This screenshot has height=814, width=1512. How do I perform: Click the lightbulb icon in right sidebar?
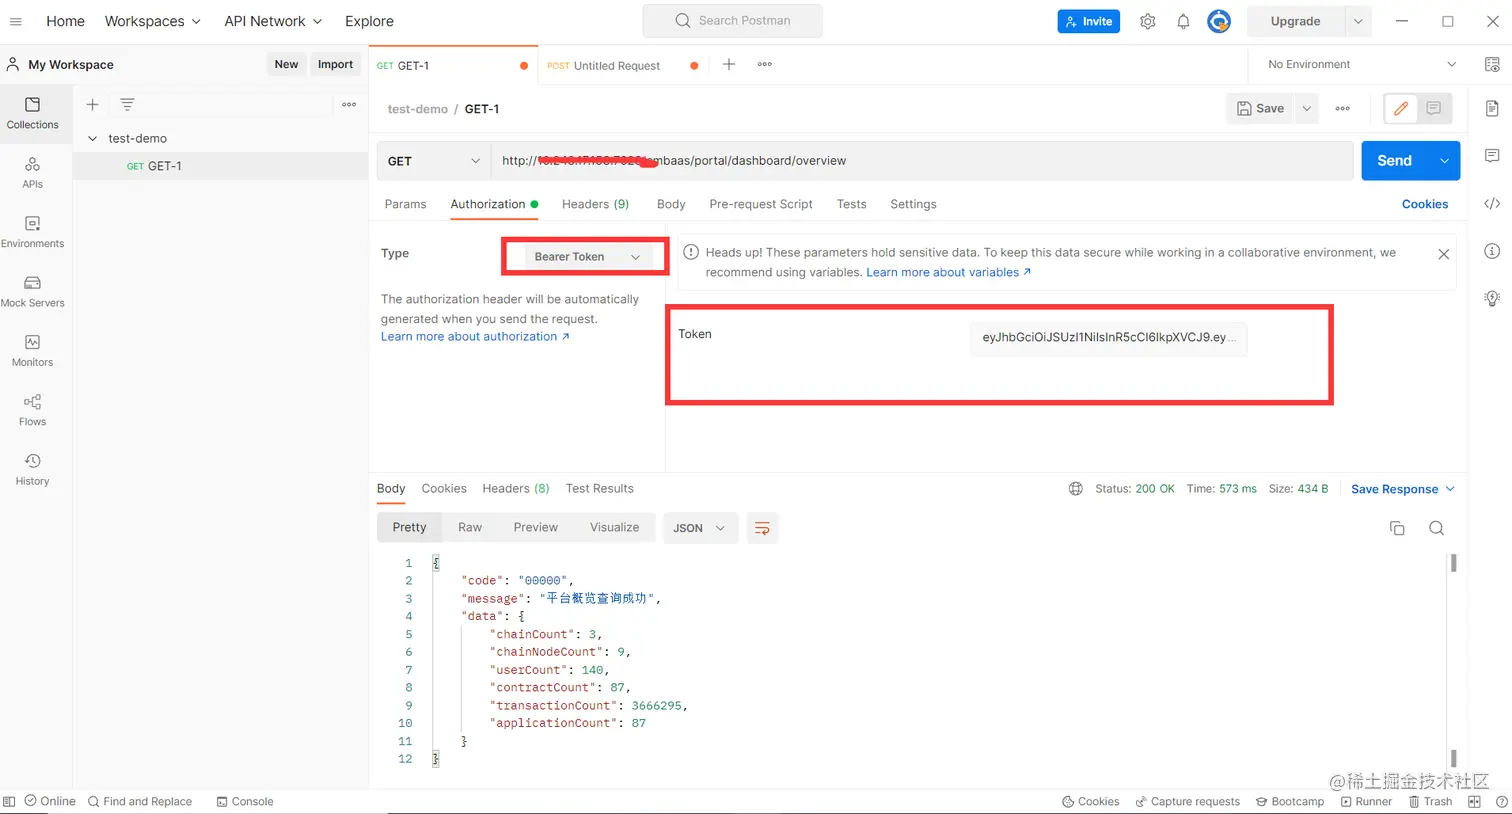1492,298
